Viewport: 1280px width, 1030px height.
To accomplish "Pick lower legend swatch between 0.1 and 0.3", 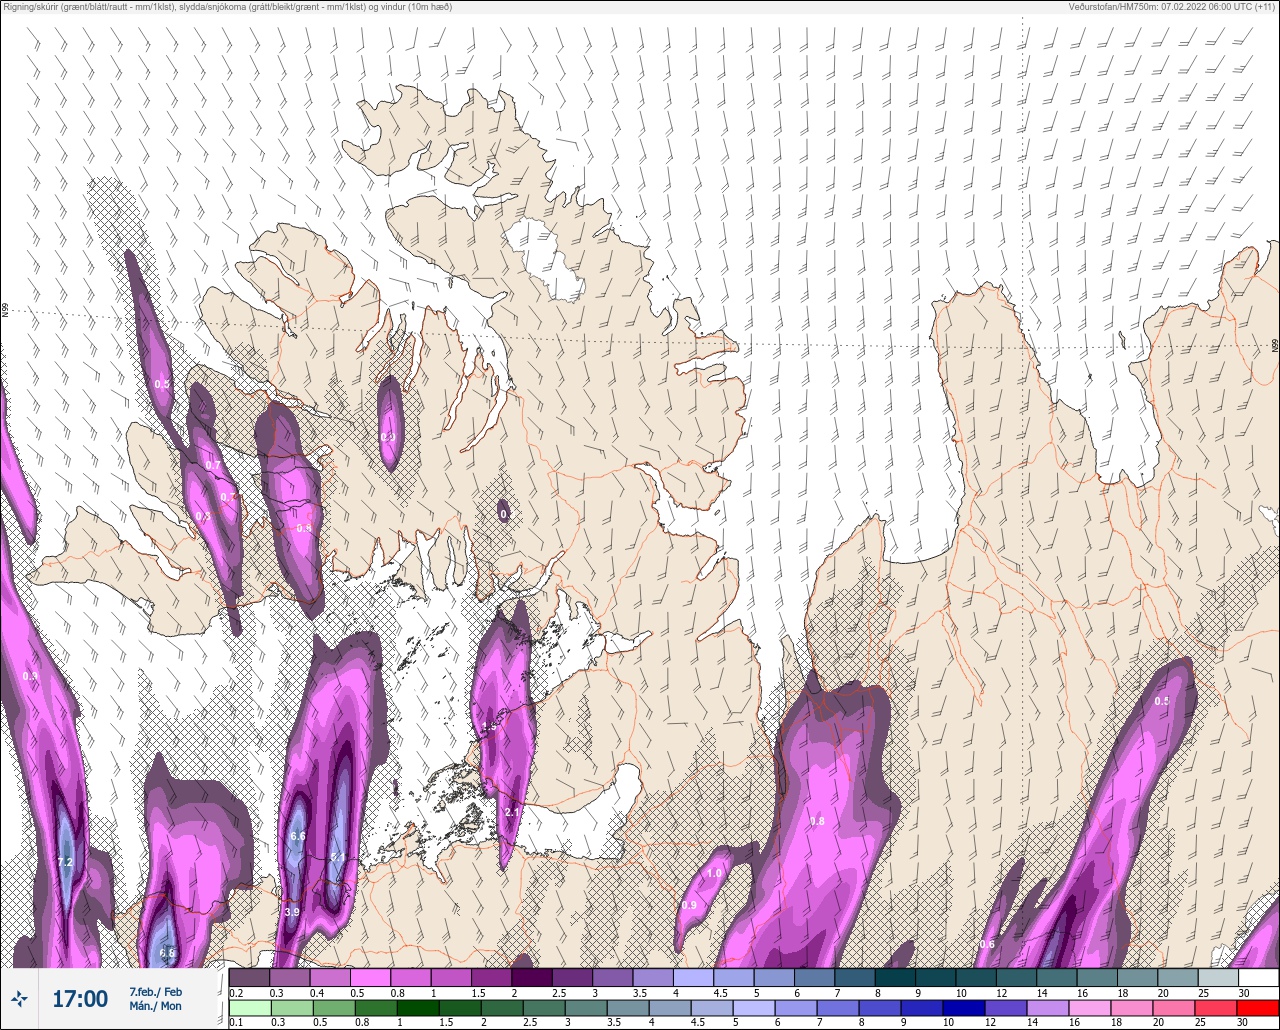I will click(249, 1008).
